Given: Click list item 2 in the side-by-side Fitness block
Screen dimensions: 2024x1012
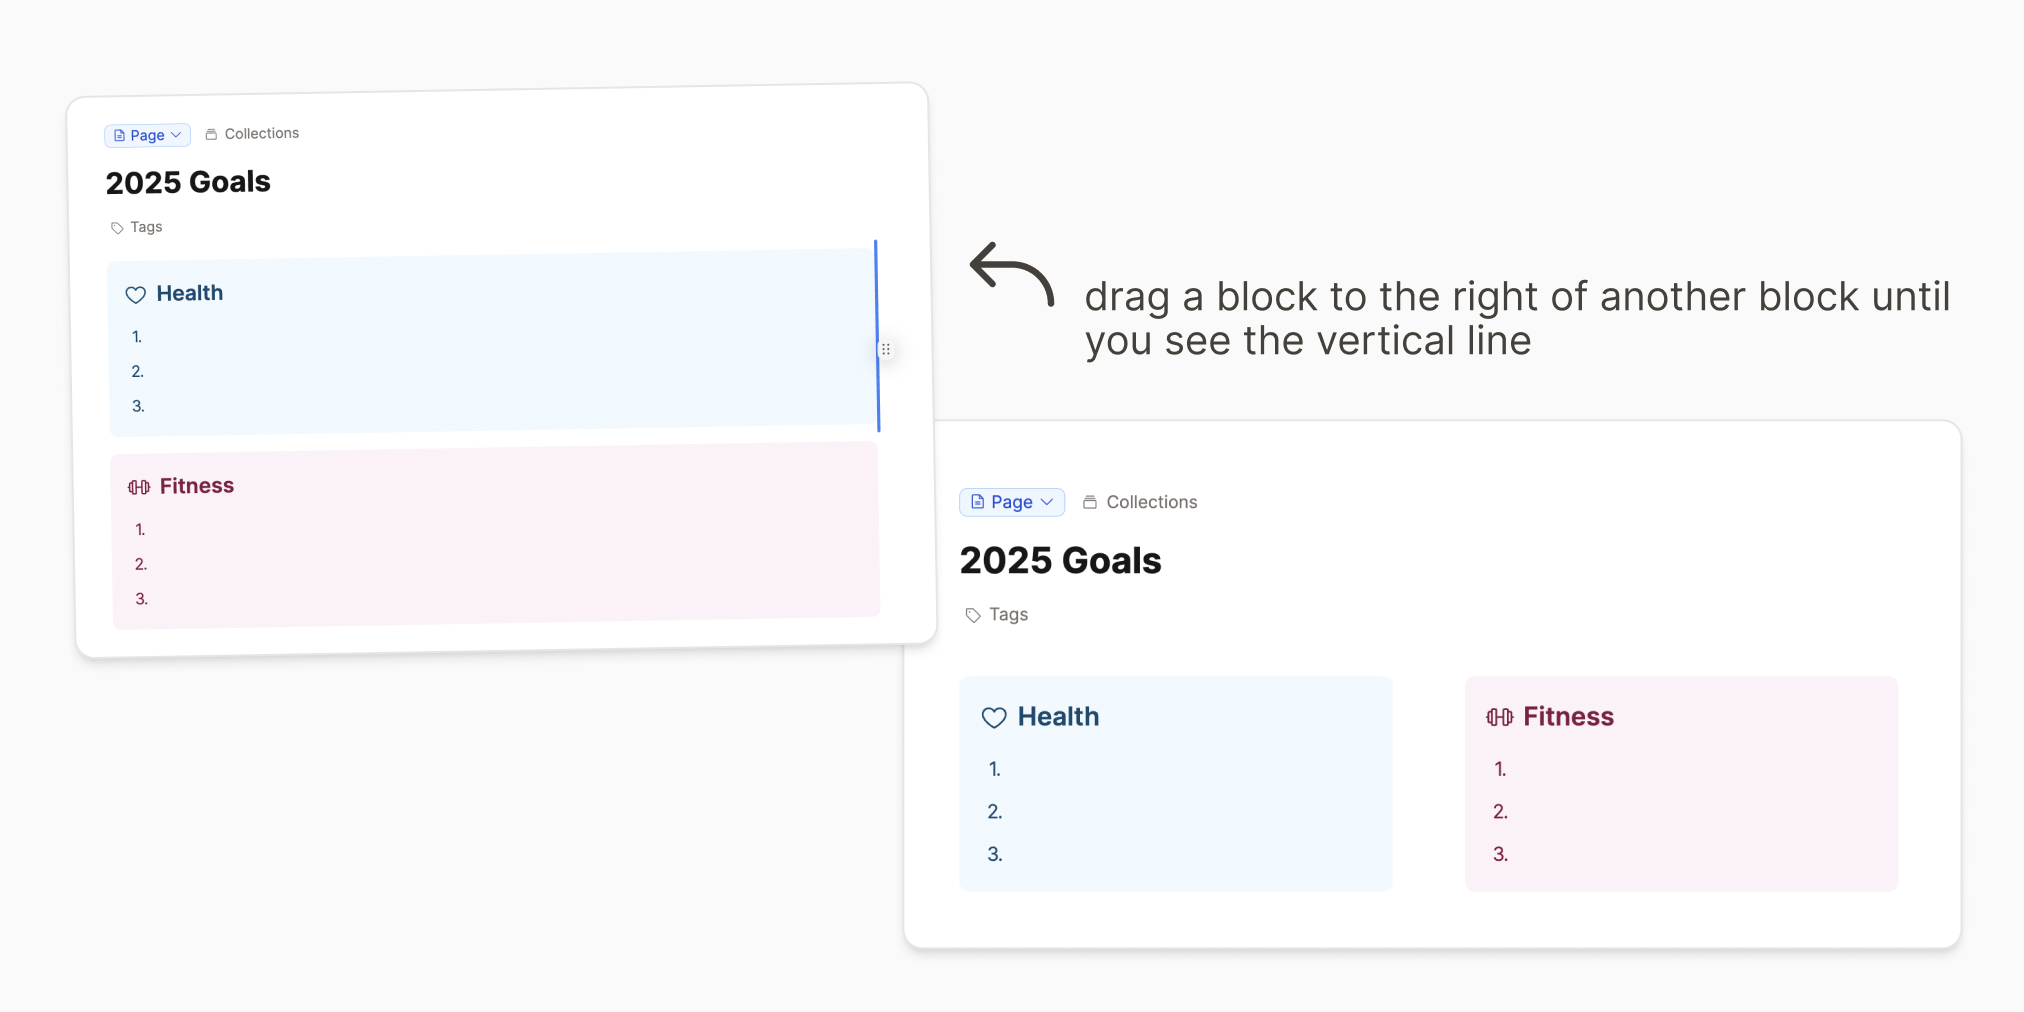Looking at the screenshot, I should [1500, 812].
